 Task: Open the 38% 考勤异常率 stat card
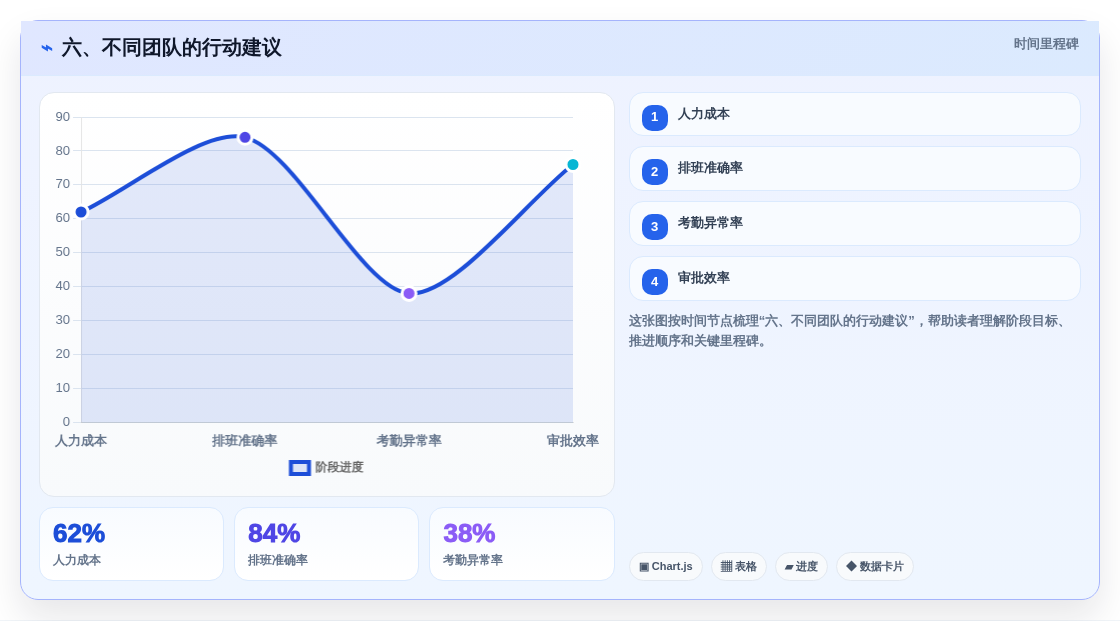[521, 545]
